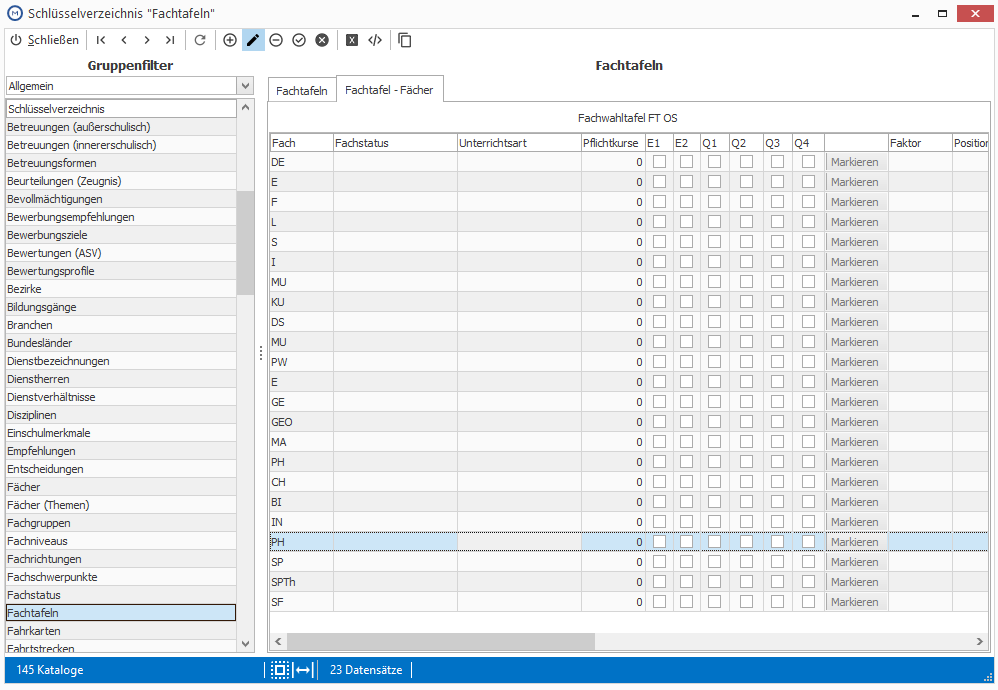Click the duplicate copy icon in toolbar
Viewport: 998px width, 690px height.
[404, 40]
